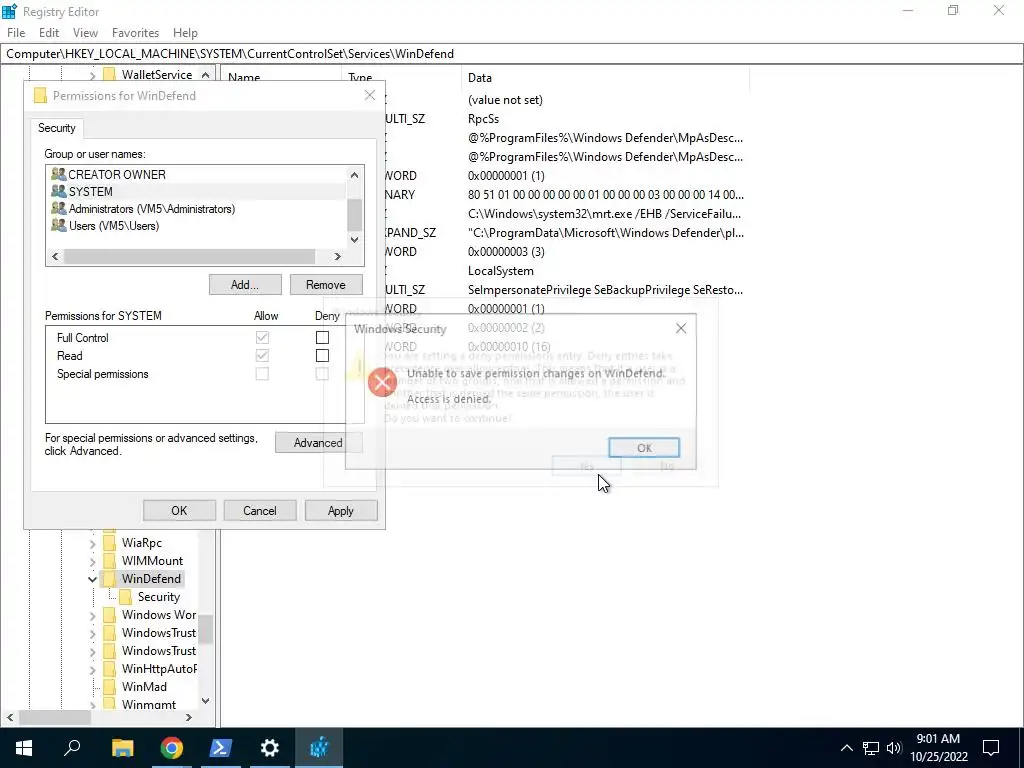Open taskbar Search
1024x768 pixels.
coord(72,748)
